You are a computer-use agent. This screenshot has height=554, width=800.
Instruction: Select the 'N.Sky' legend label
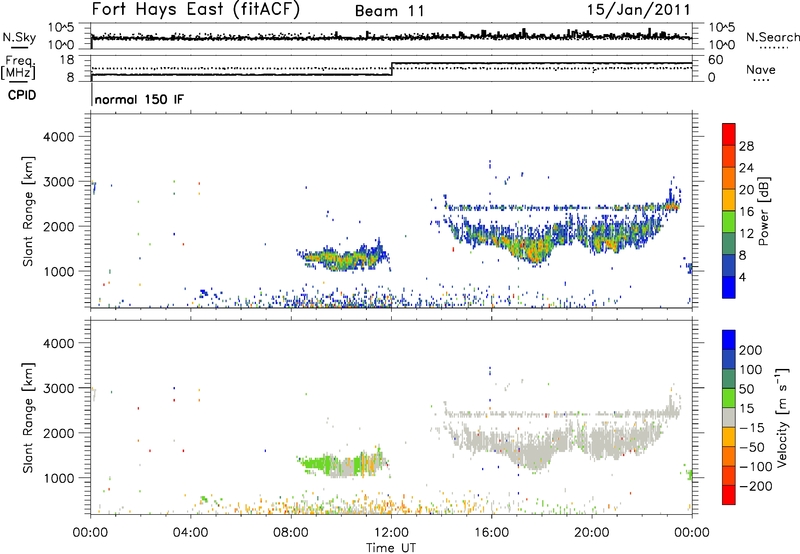tap(19, 37)
